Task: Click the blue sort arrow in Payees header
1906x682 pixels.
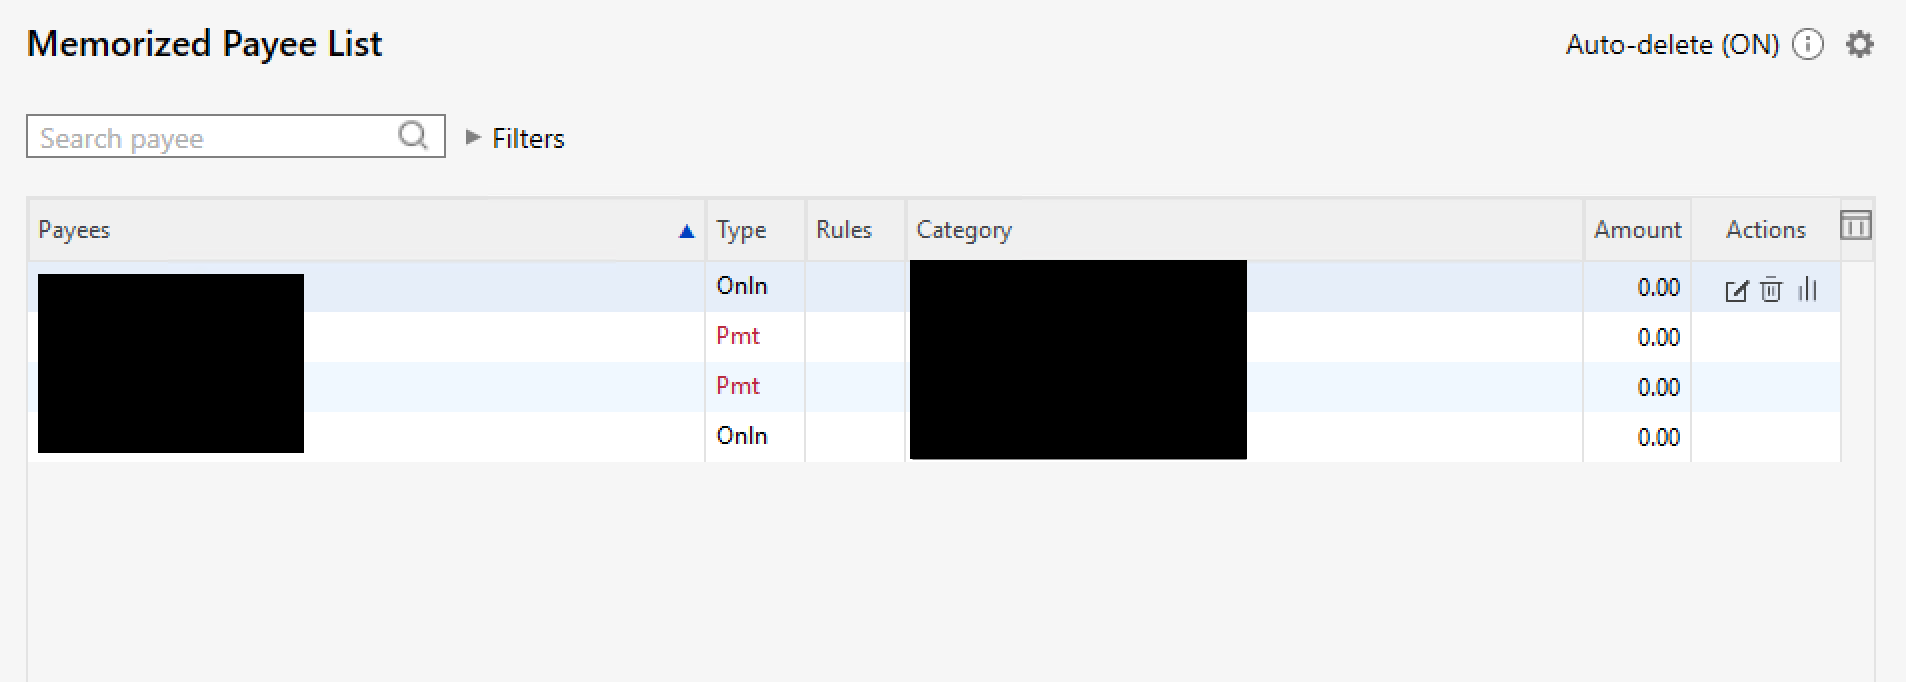Action: (x=686, y=231)
